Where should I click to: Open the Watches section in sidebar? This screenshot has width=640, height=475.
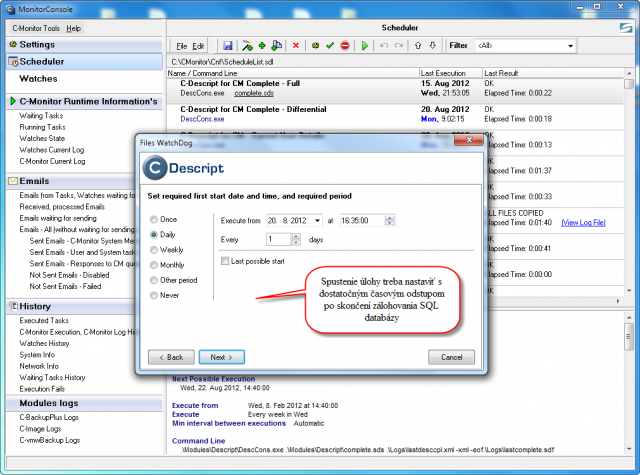pyautogui.click(x=38, y=78)
